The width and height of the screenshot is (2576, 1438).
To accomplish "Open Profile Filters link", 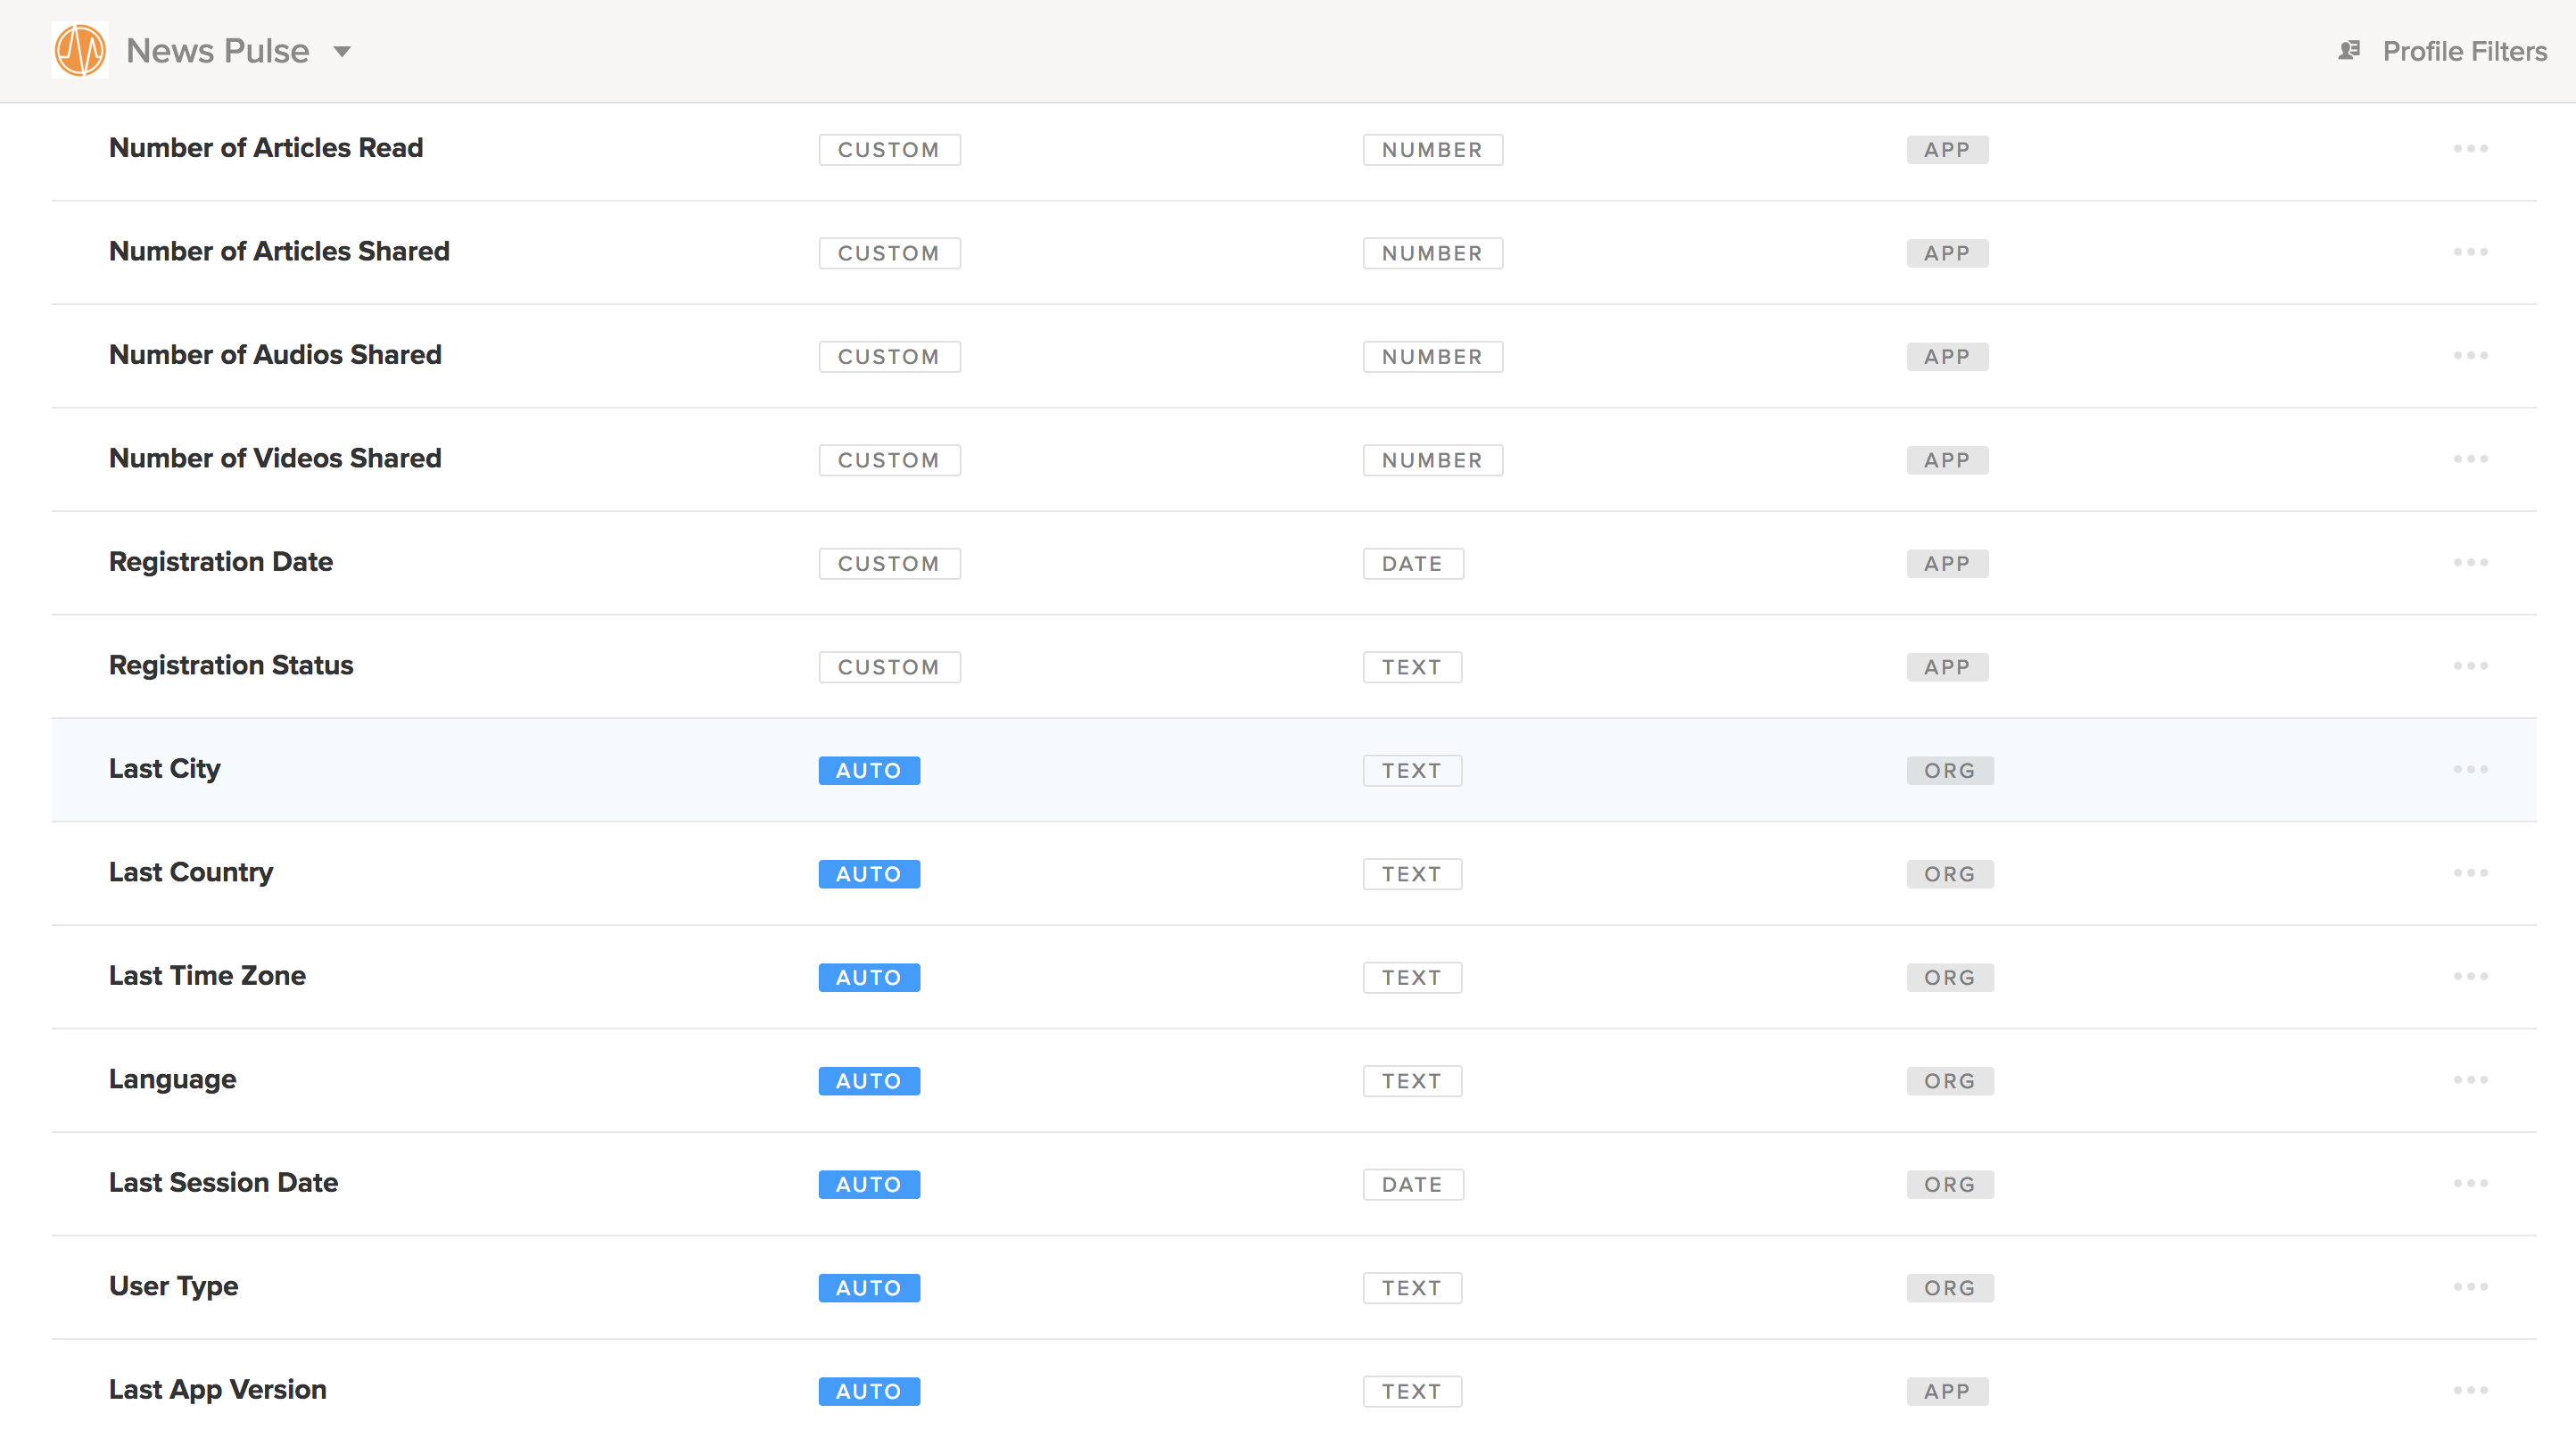I will [2464, 51].
